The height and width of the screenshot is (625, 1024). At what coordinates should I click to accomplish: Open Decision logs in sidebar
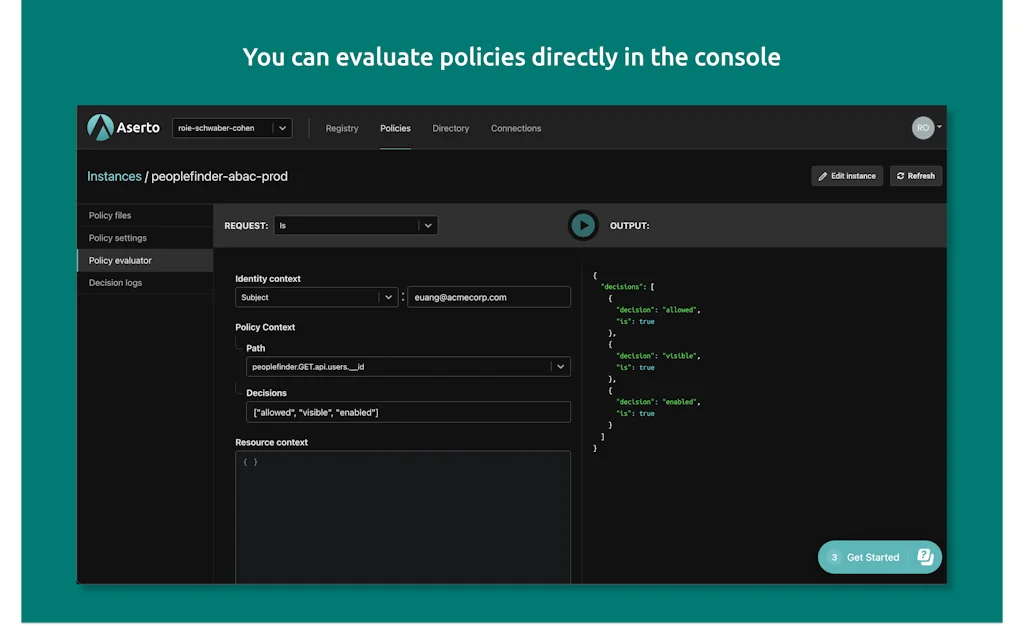coord(115,283)
